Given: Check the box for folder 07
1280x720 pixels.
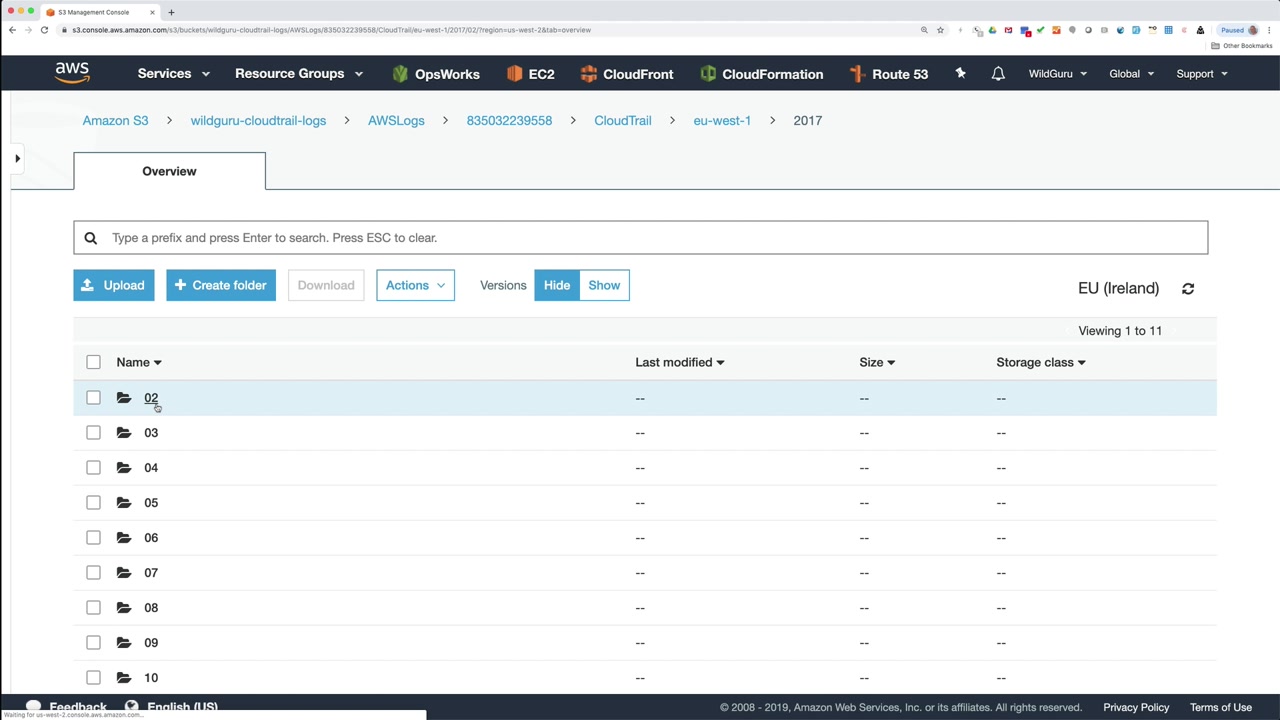Looking at the screenshot, I should [93, 573].
